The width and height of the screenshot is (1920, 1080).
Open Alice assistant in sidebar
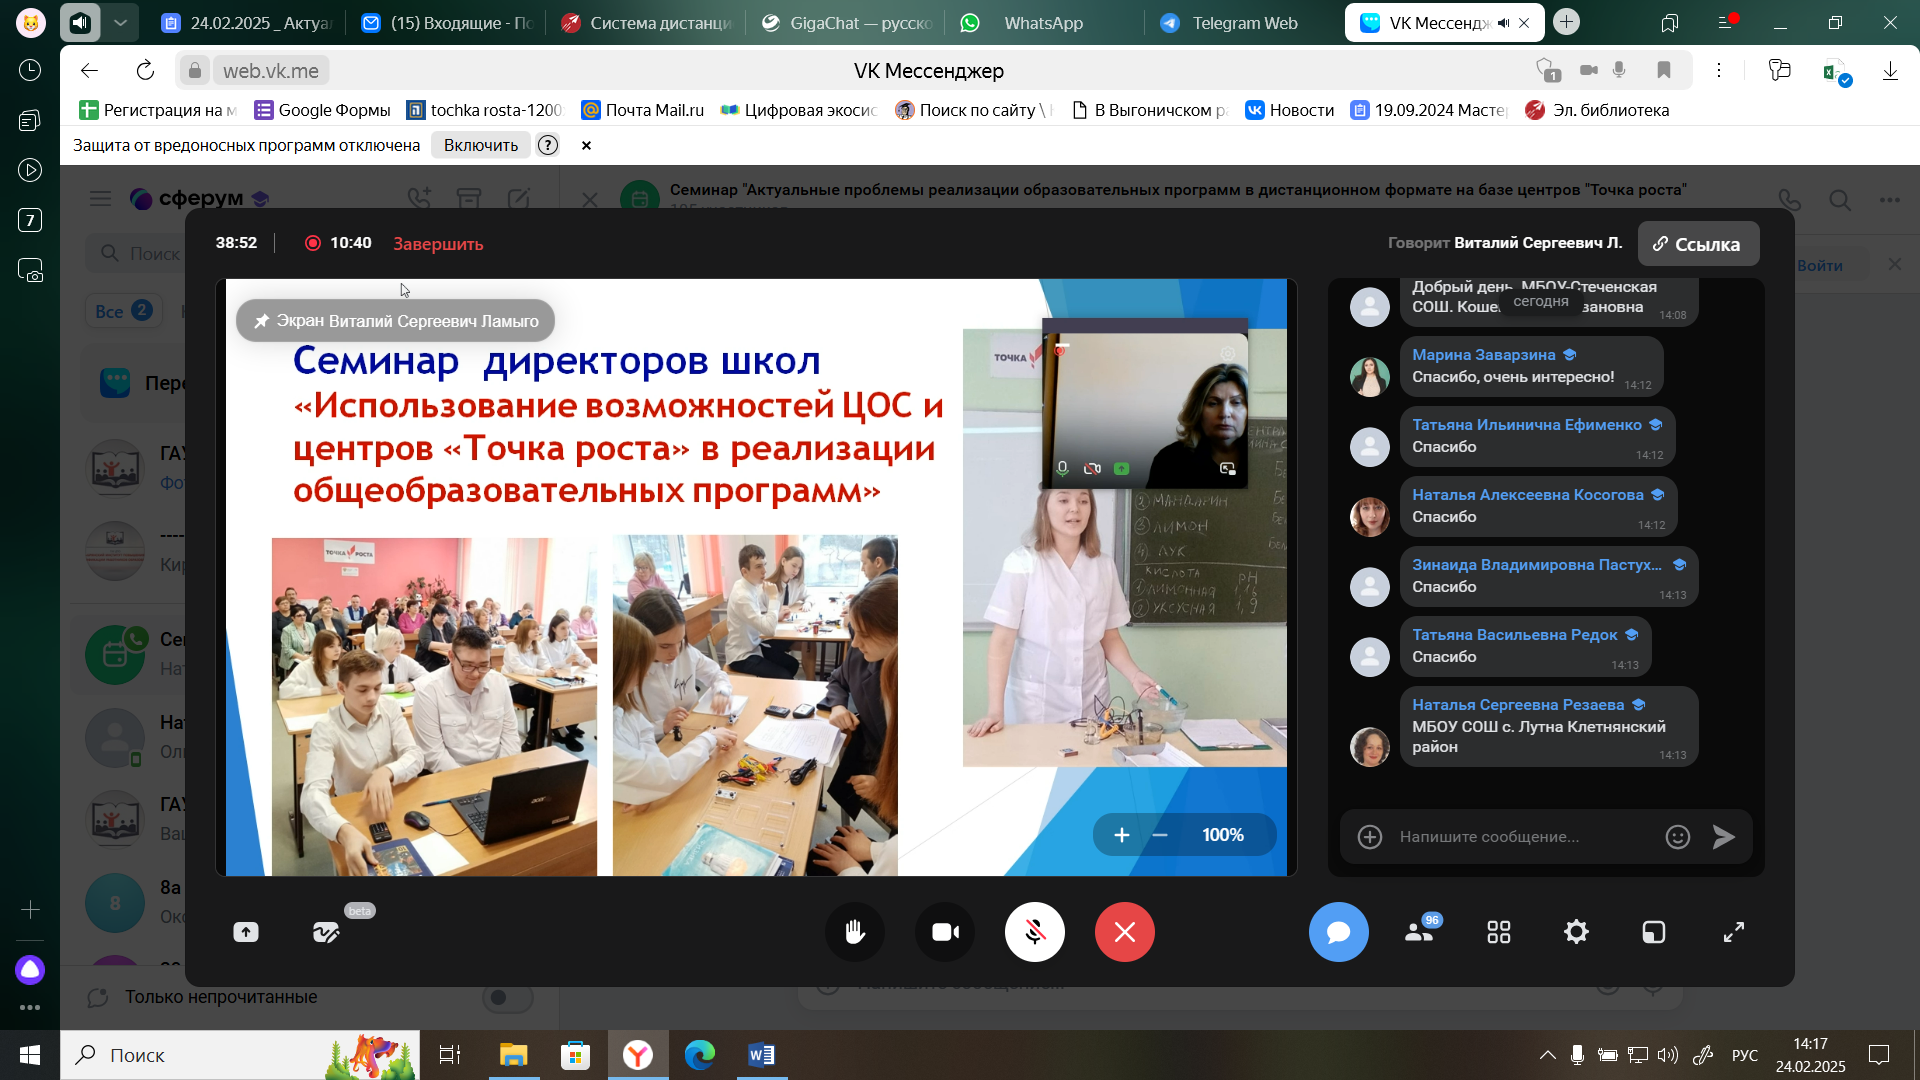coord(30,969)
